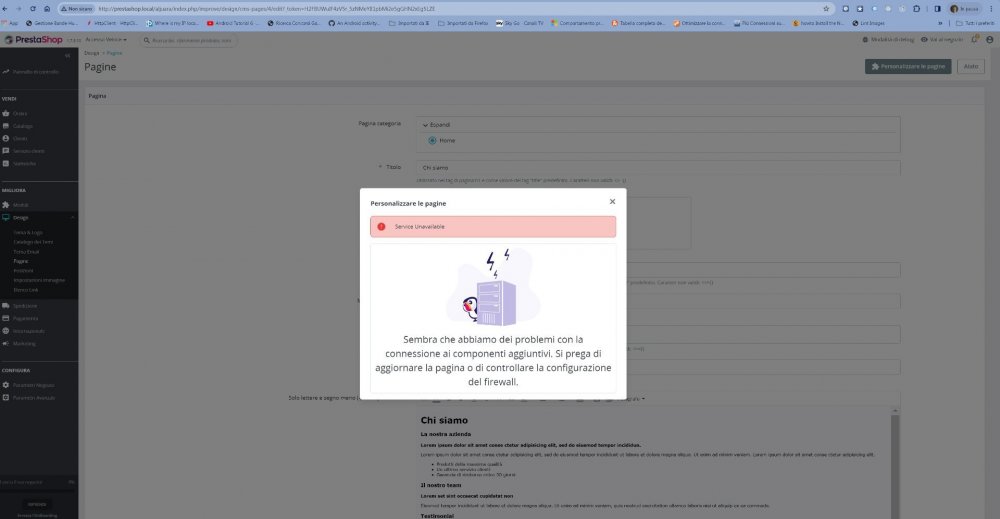Open Tema Email submenu item

[x=26, y=252]
